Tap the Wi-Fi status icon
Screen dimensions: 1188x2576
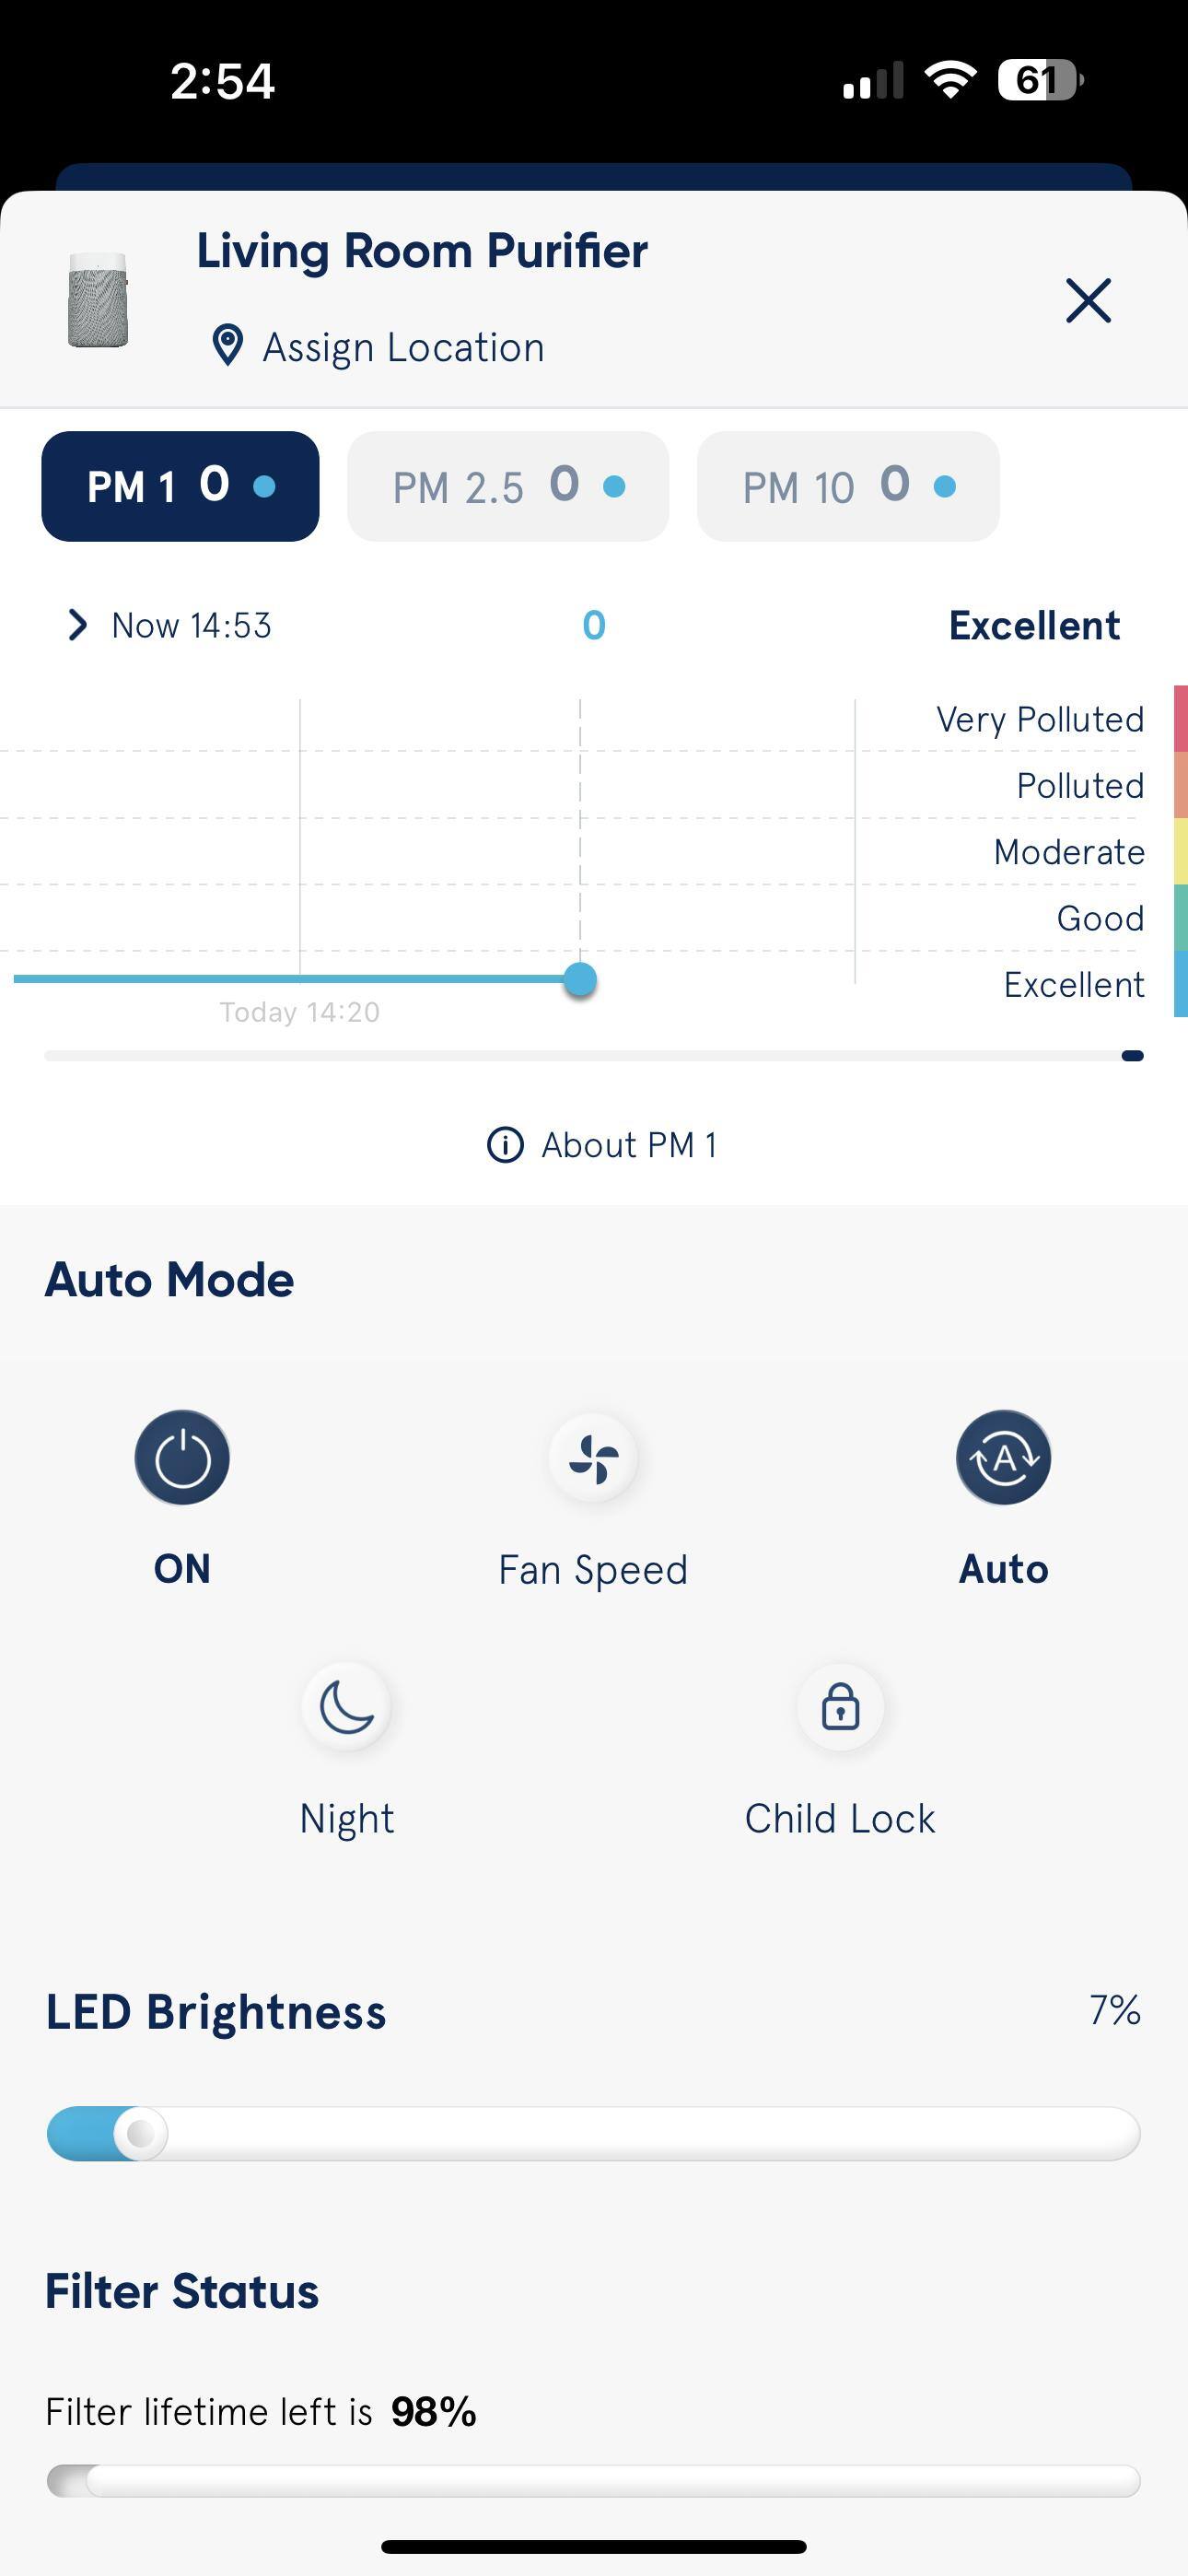(950, 80)
